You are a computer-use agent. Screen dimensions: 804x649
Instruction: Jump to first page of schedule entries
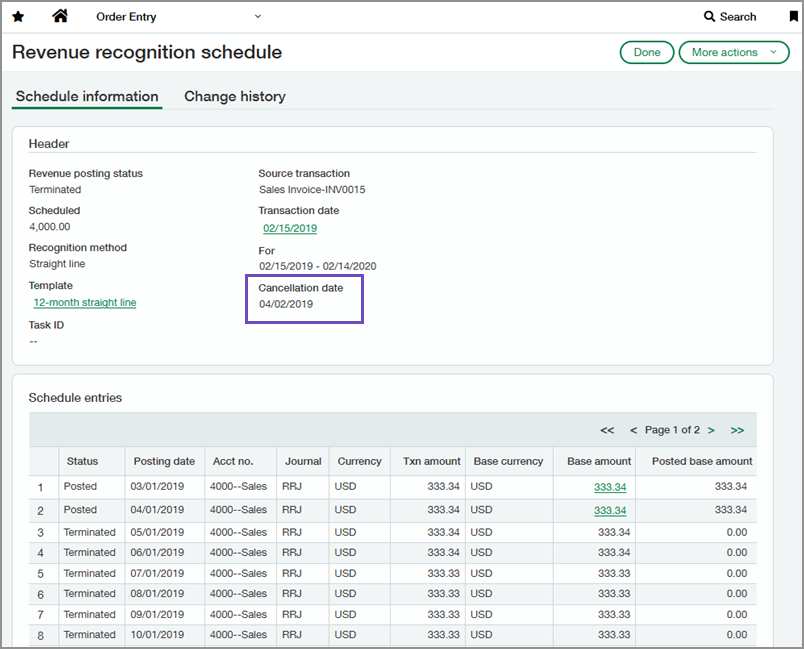tap(606, 430)
